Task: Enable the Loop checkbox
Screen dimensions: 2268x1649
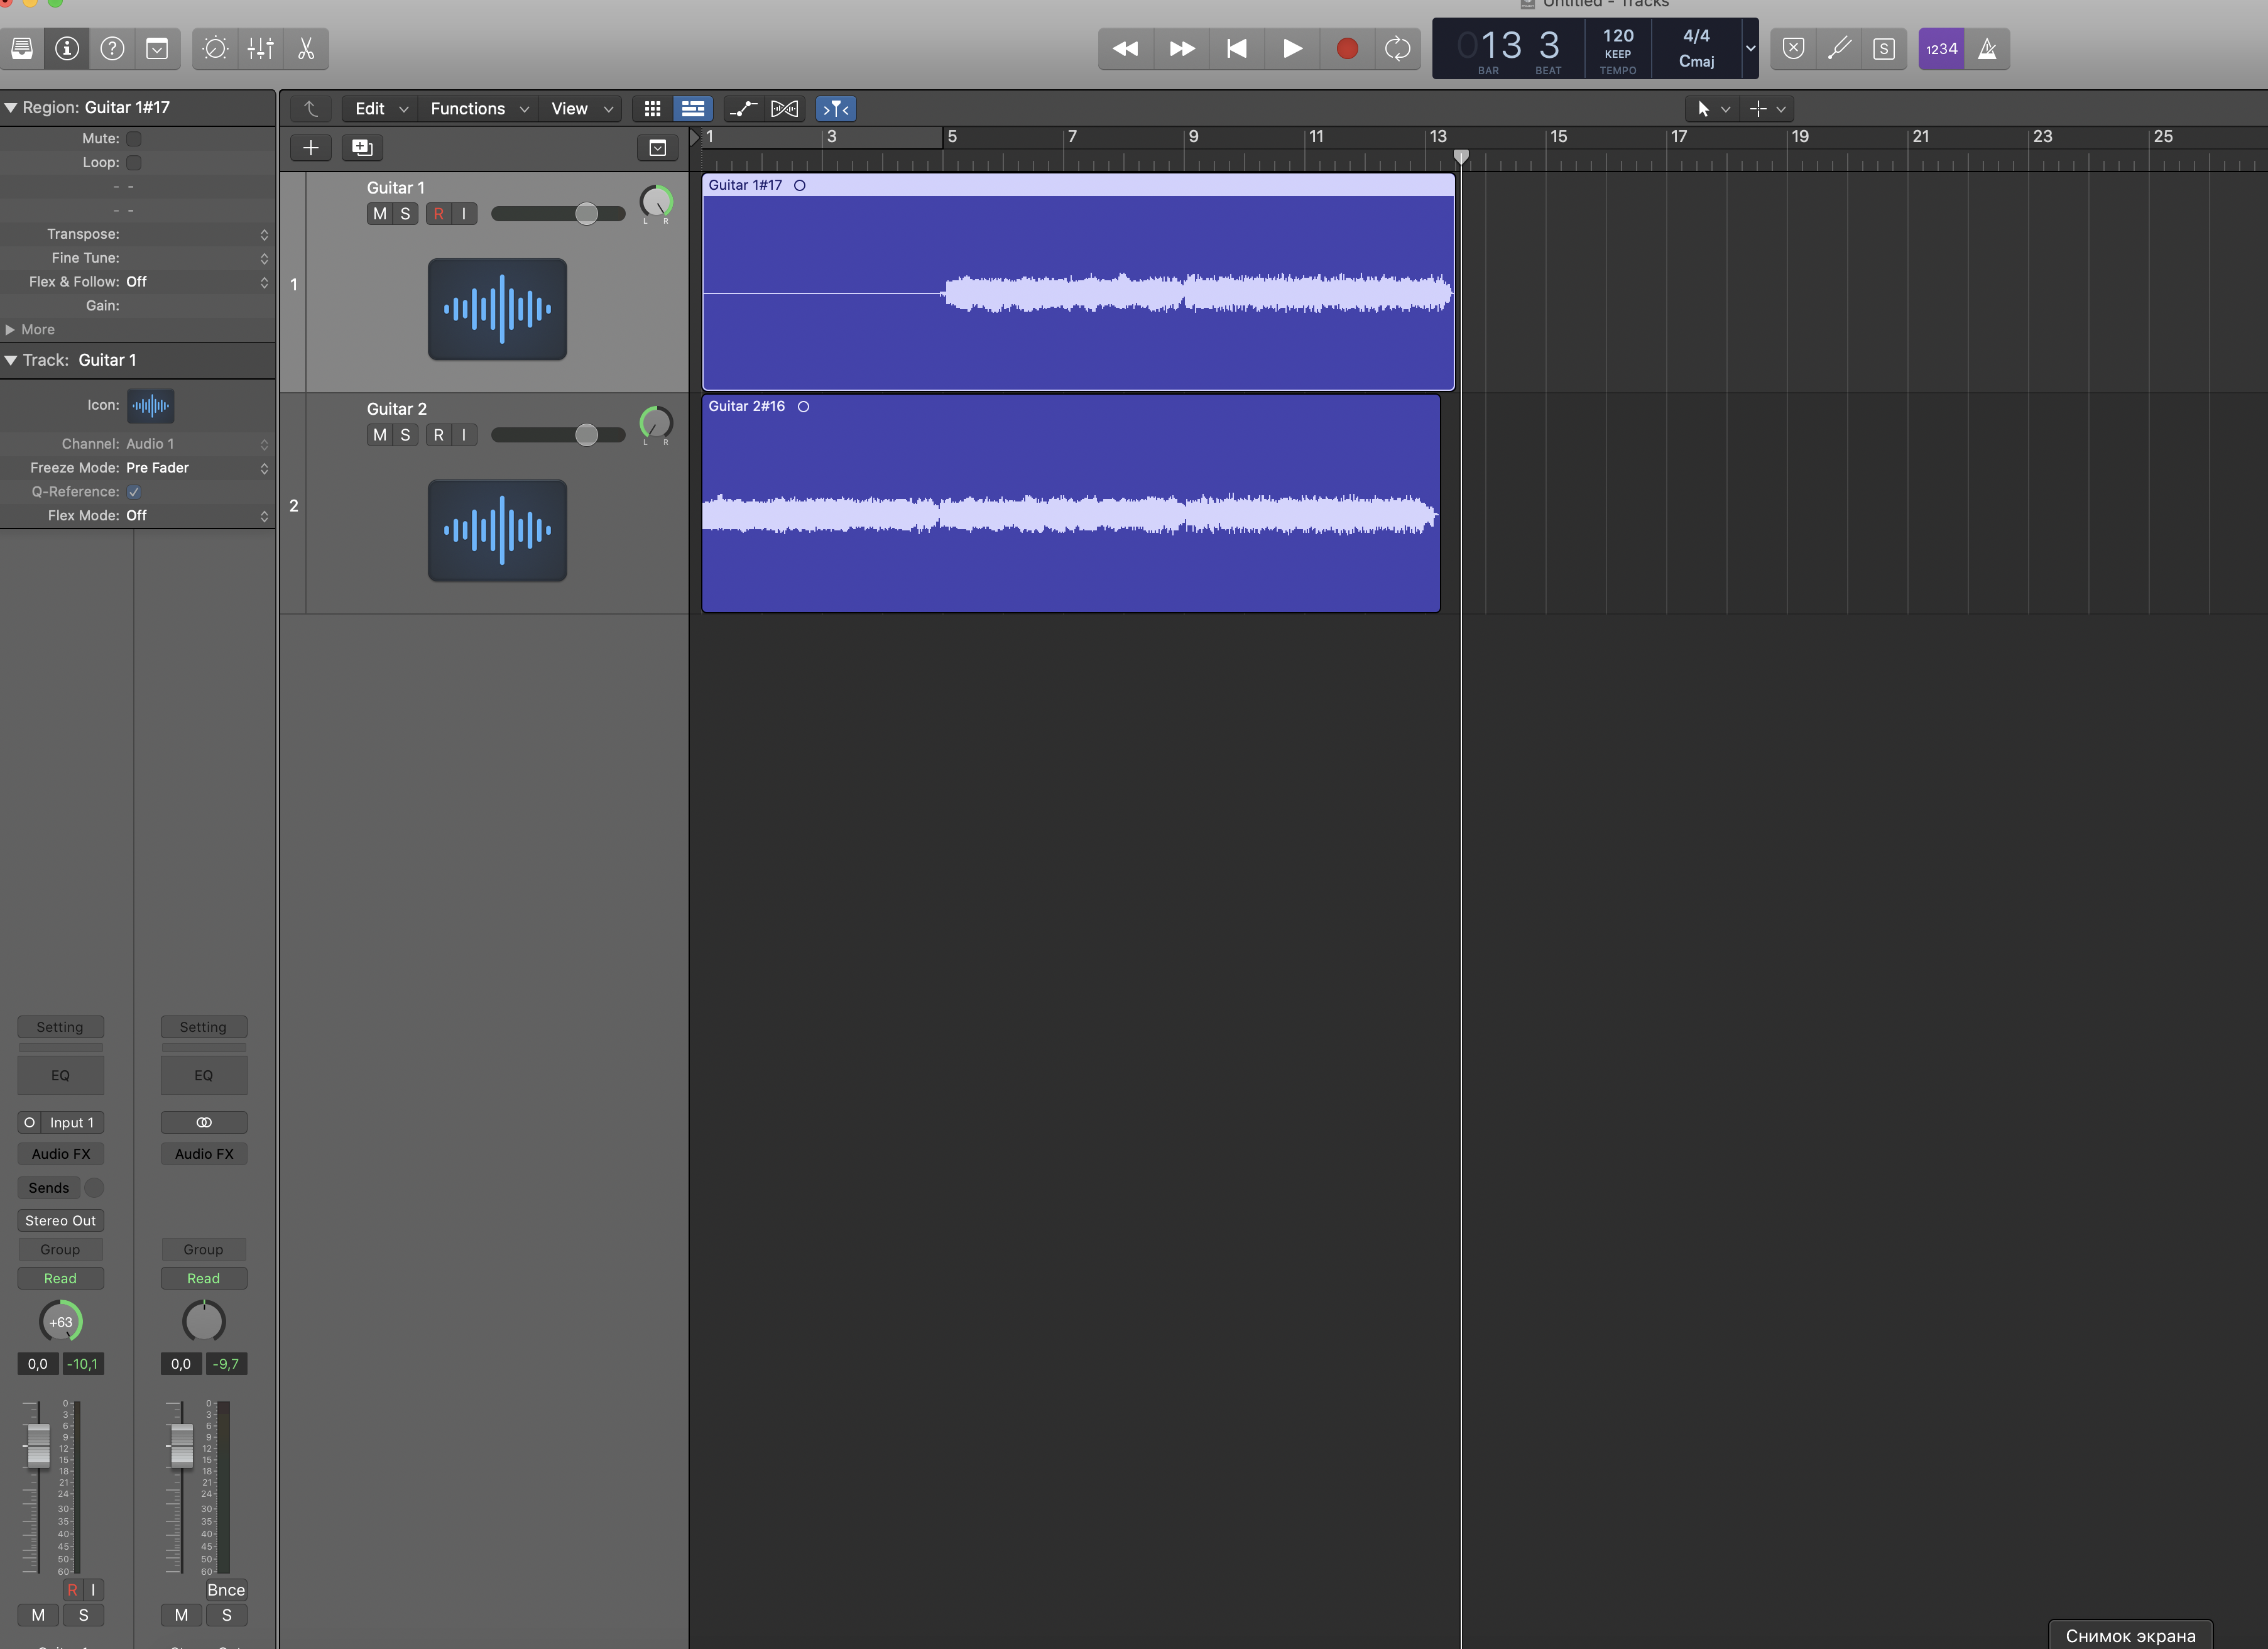Action: (134, 162)
